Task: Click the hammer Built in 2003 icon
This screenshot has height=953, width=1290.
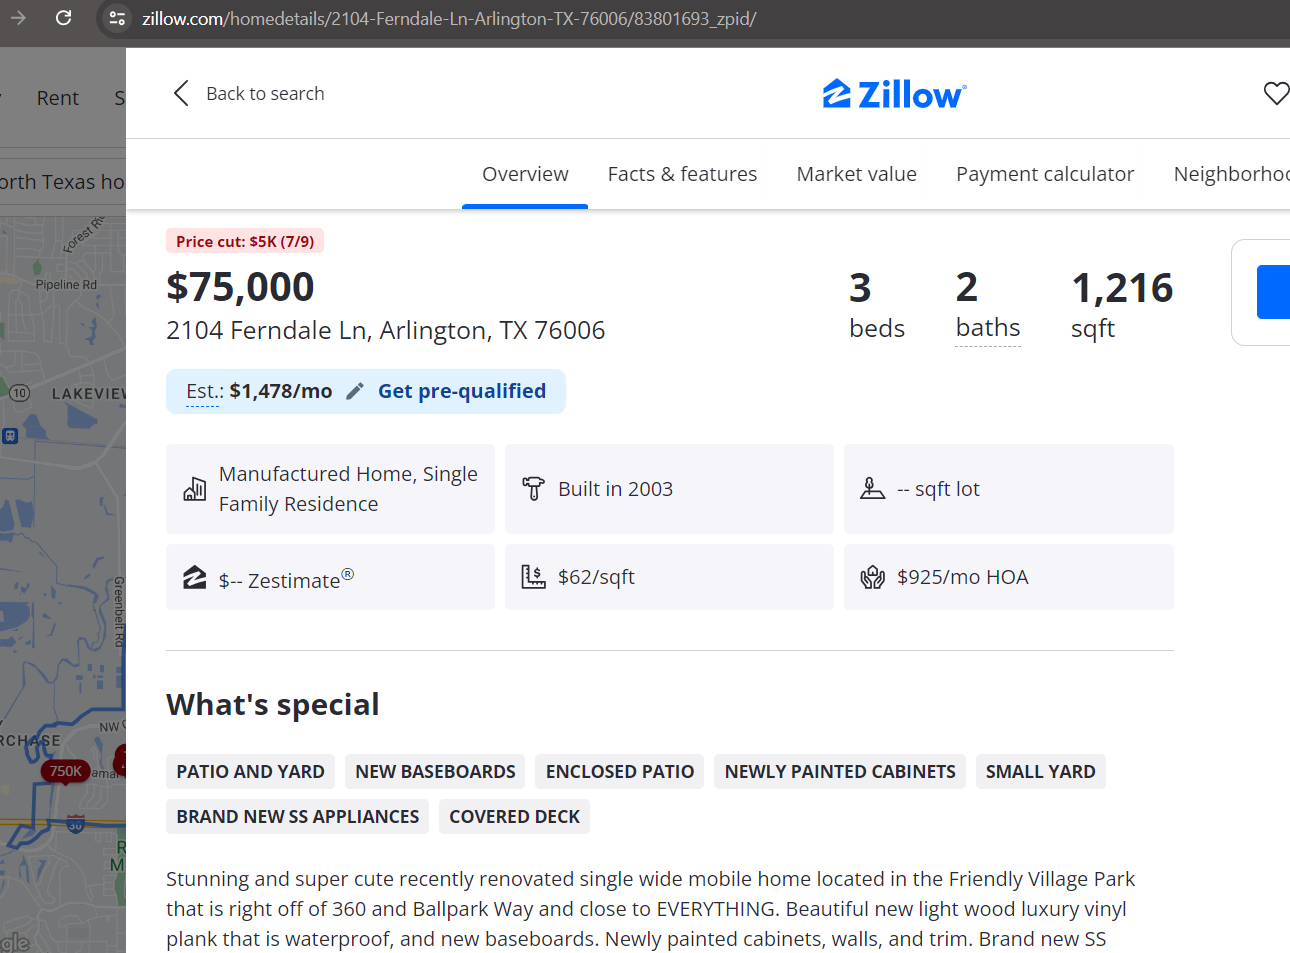Action: click(x=533, y=489)
